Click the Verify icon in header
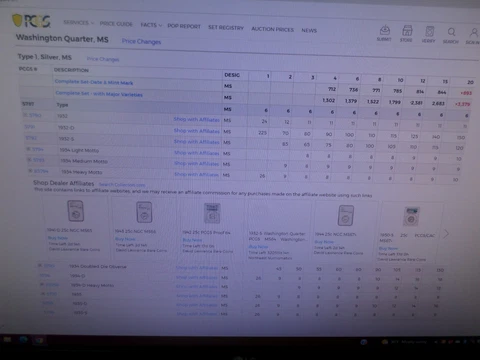480x360 pixels. [x=429, y=31]
